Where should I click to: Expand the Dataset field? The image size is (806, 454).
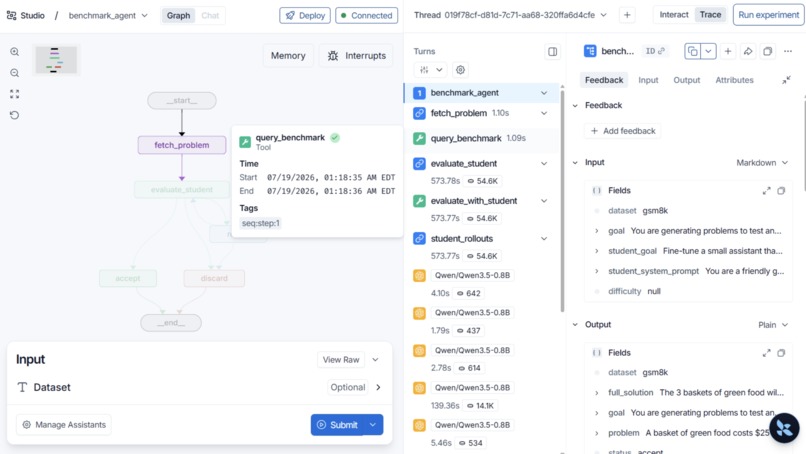[x=378, y=387]
